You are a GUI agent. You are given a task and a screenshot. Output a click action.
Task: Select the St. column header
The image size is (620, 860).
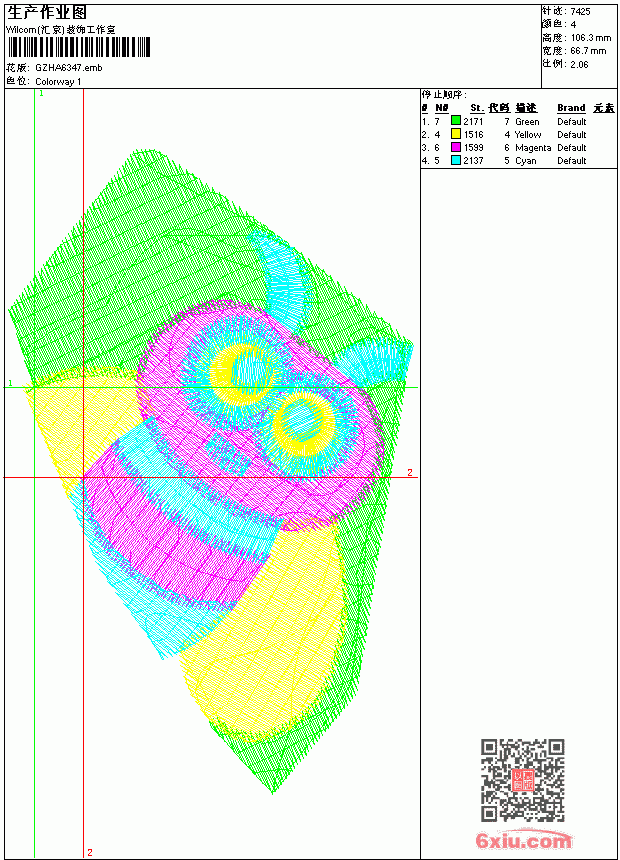[x=477, y=108]
